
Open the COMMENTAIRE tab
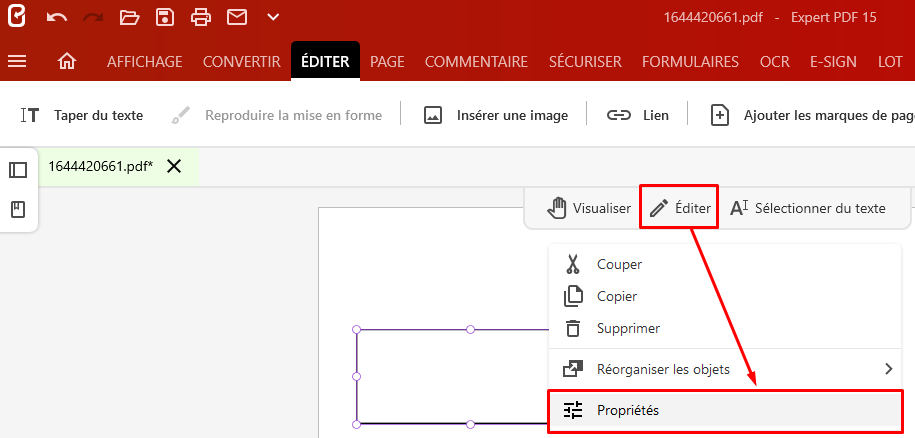[x=476, y=62]
